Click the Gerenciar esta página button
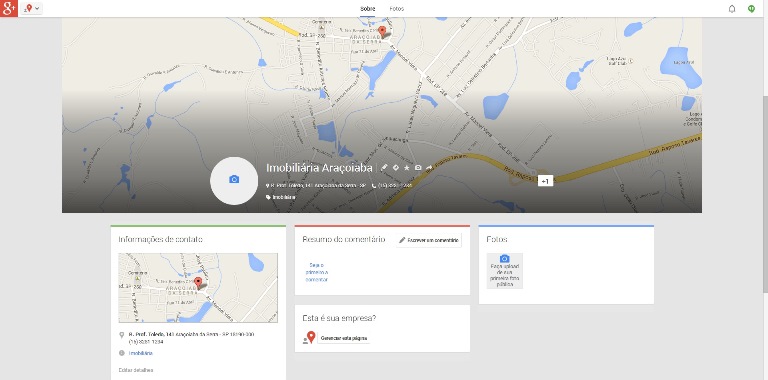This screenshot has height=380, width=768. click(x=343, y=338)
